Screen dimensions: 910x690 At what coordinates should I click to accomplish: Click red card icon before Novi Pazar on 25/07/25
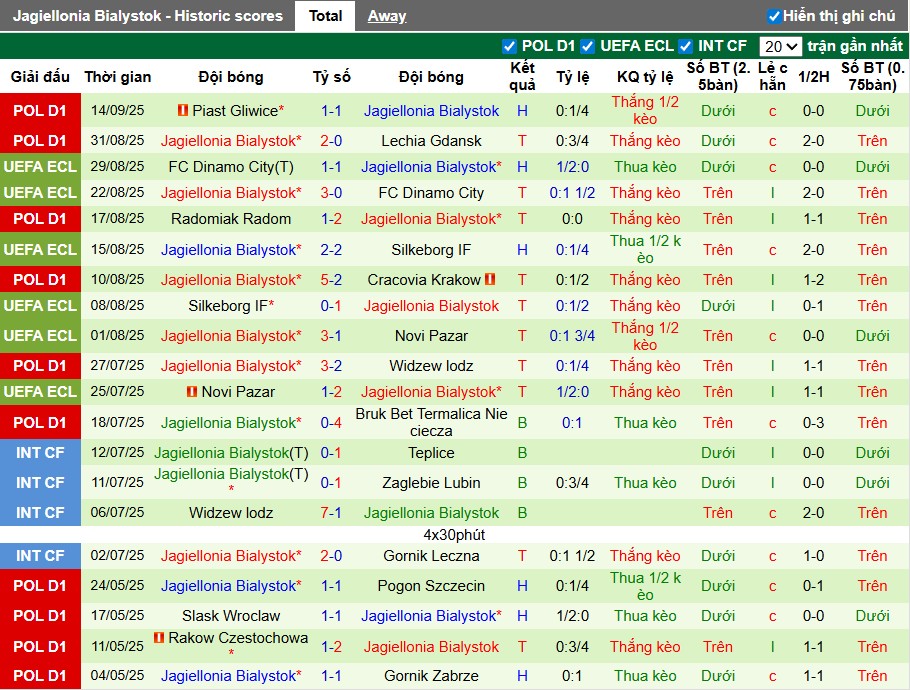click(192, 392)
